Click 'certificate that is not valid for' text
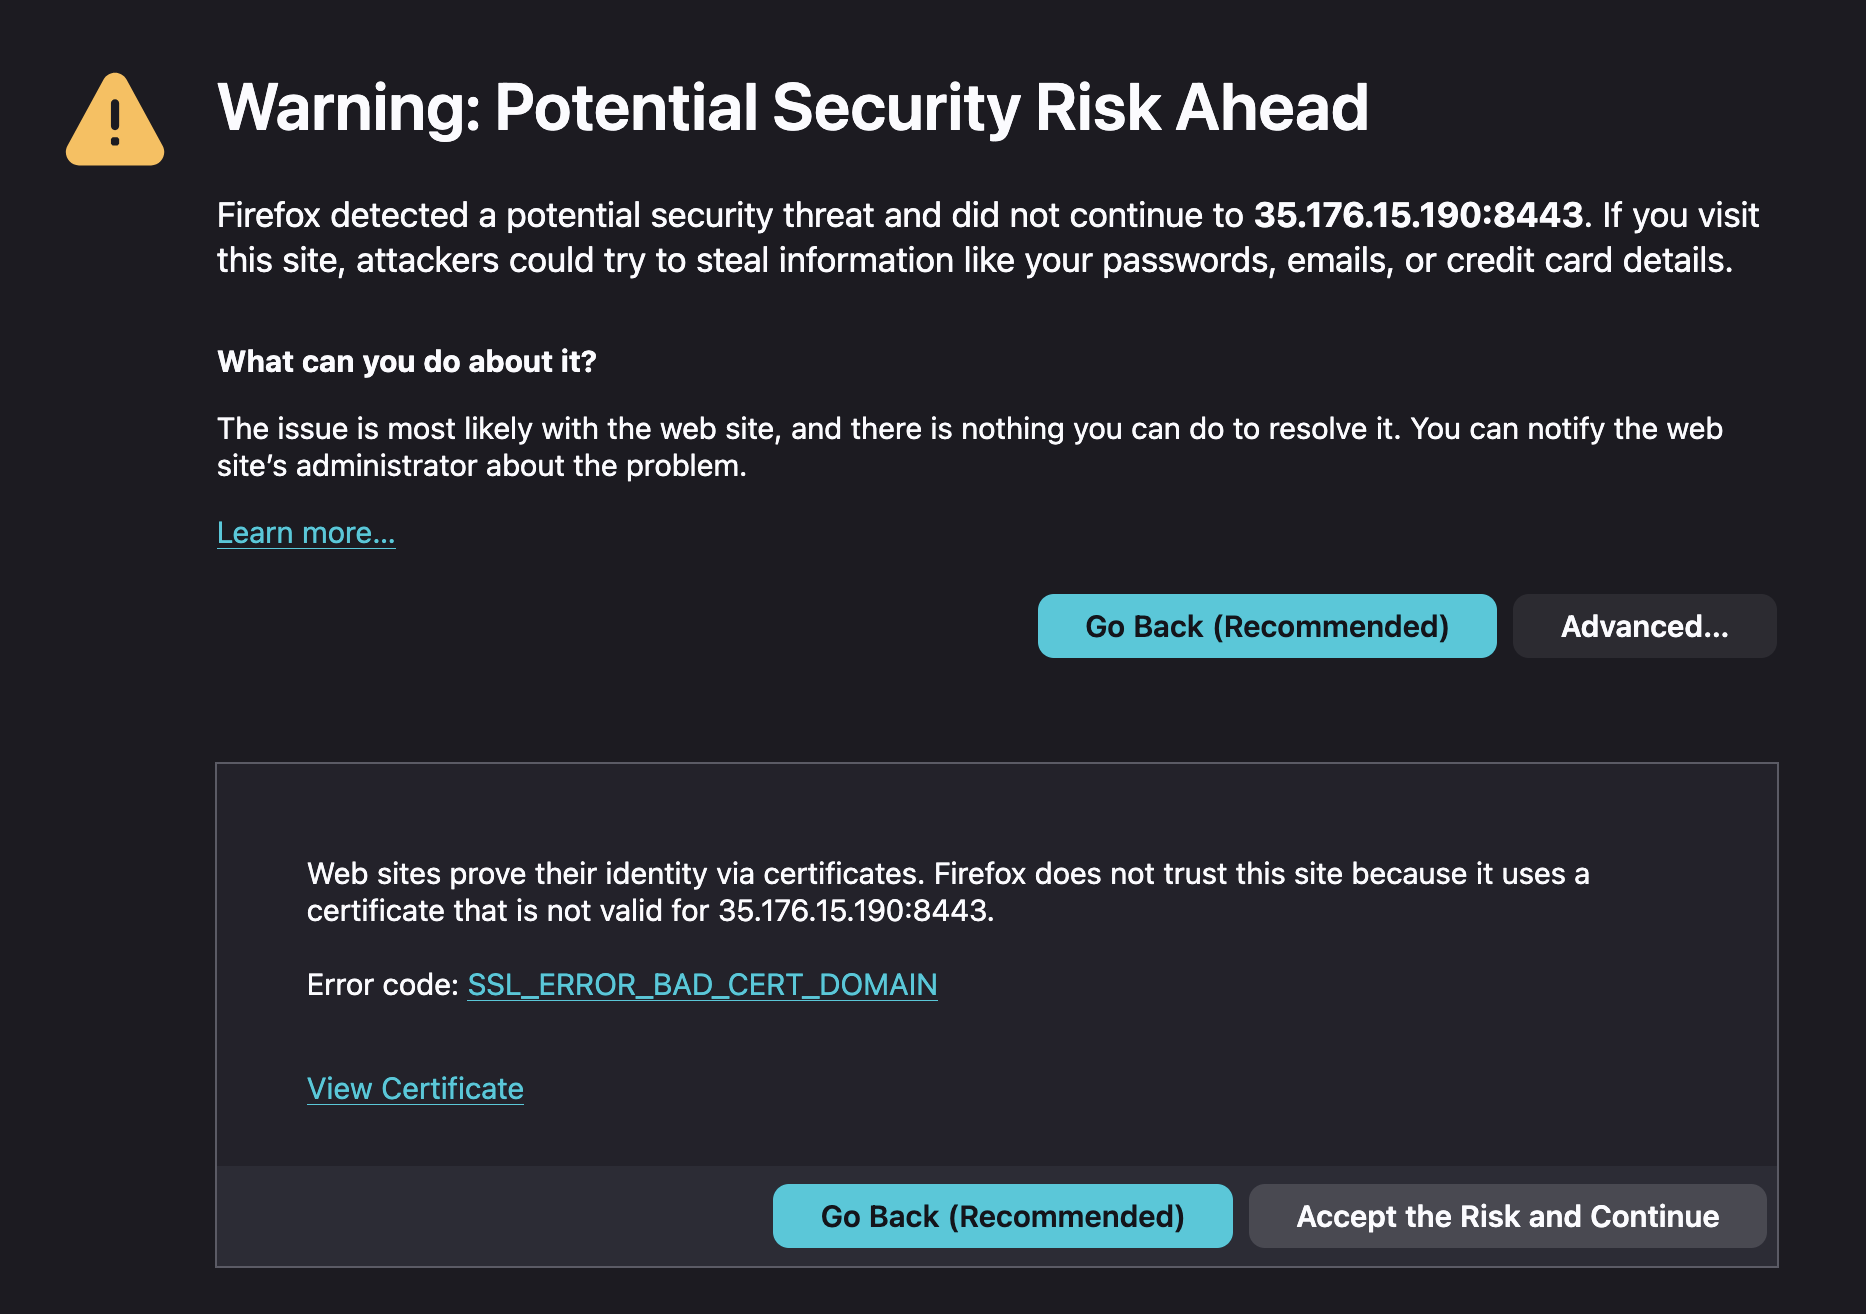The image size is (1866, 1314). (x=508, y=911)
